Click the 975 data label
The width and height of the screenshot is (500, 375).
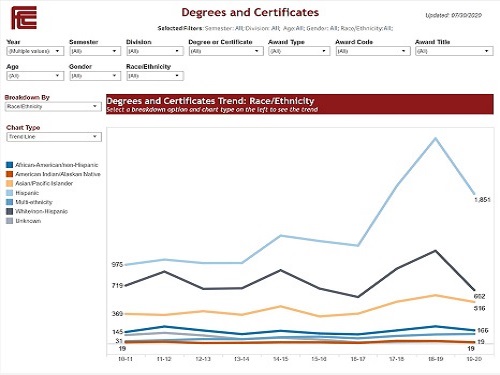coord(117,265)
